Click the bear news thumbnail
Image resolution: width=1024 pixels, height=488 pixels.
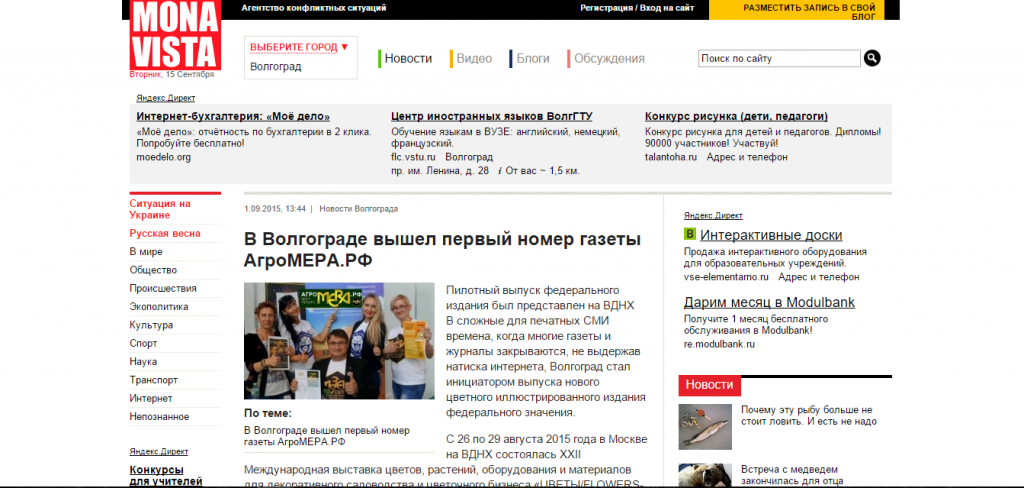pyautogui.click(x=705, y=475)
